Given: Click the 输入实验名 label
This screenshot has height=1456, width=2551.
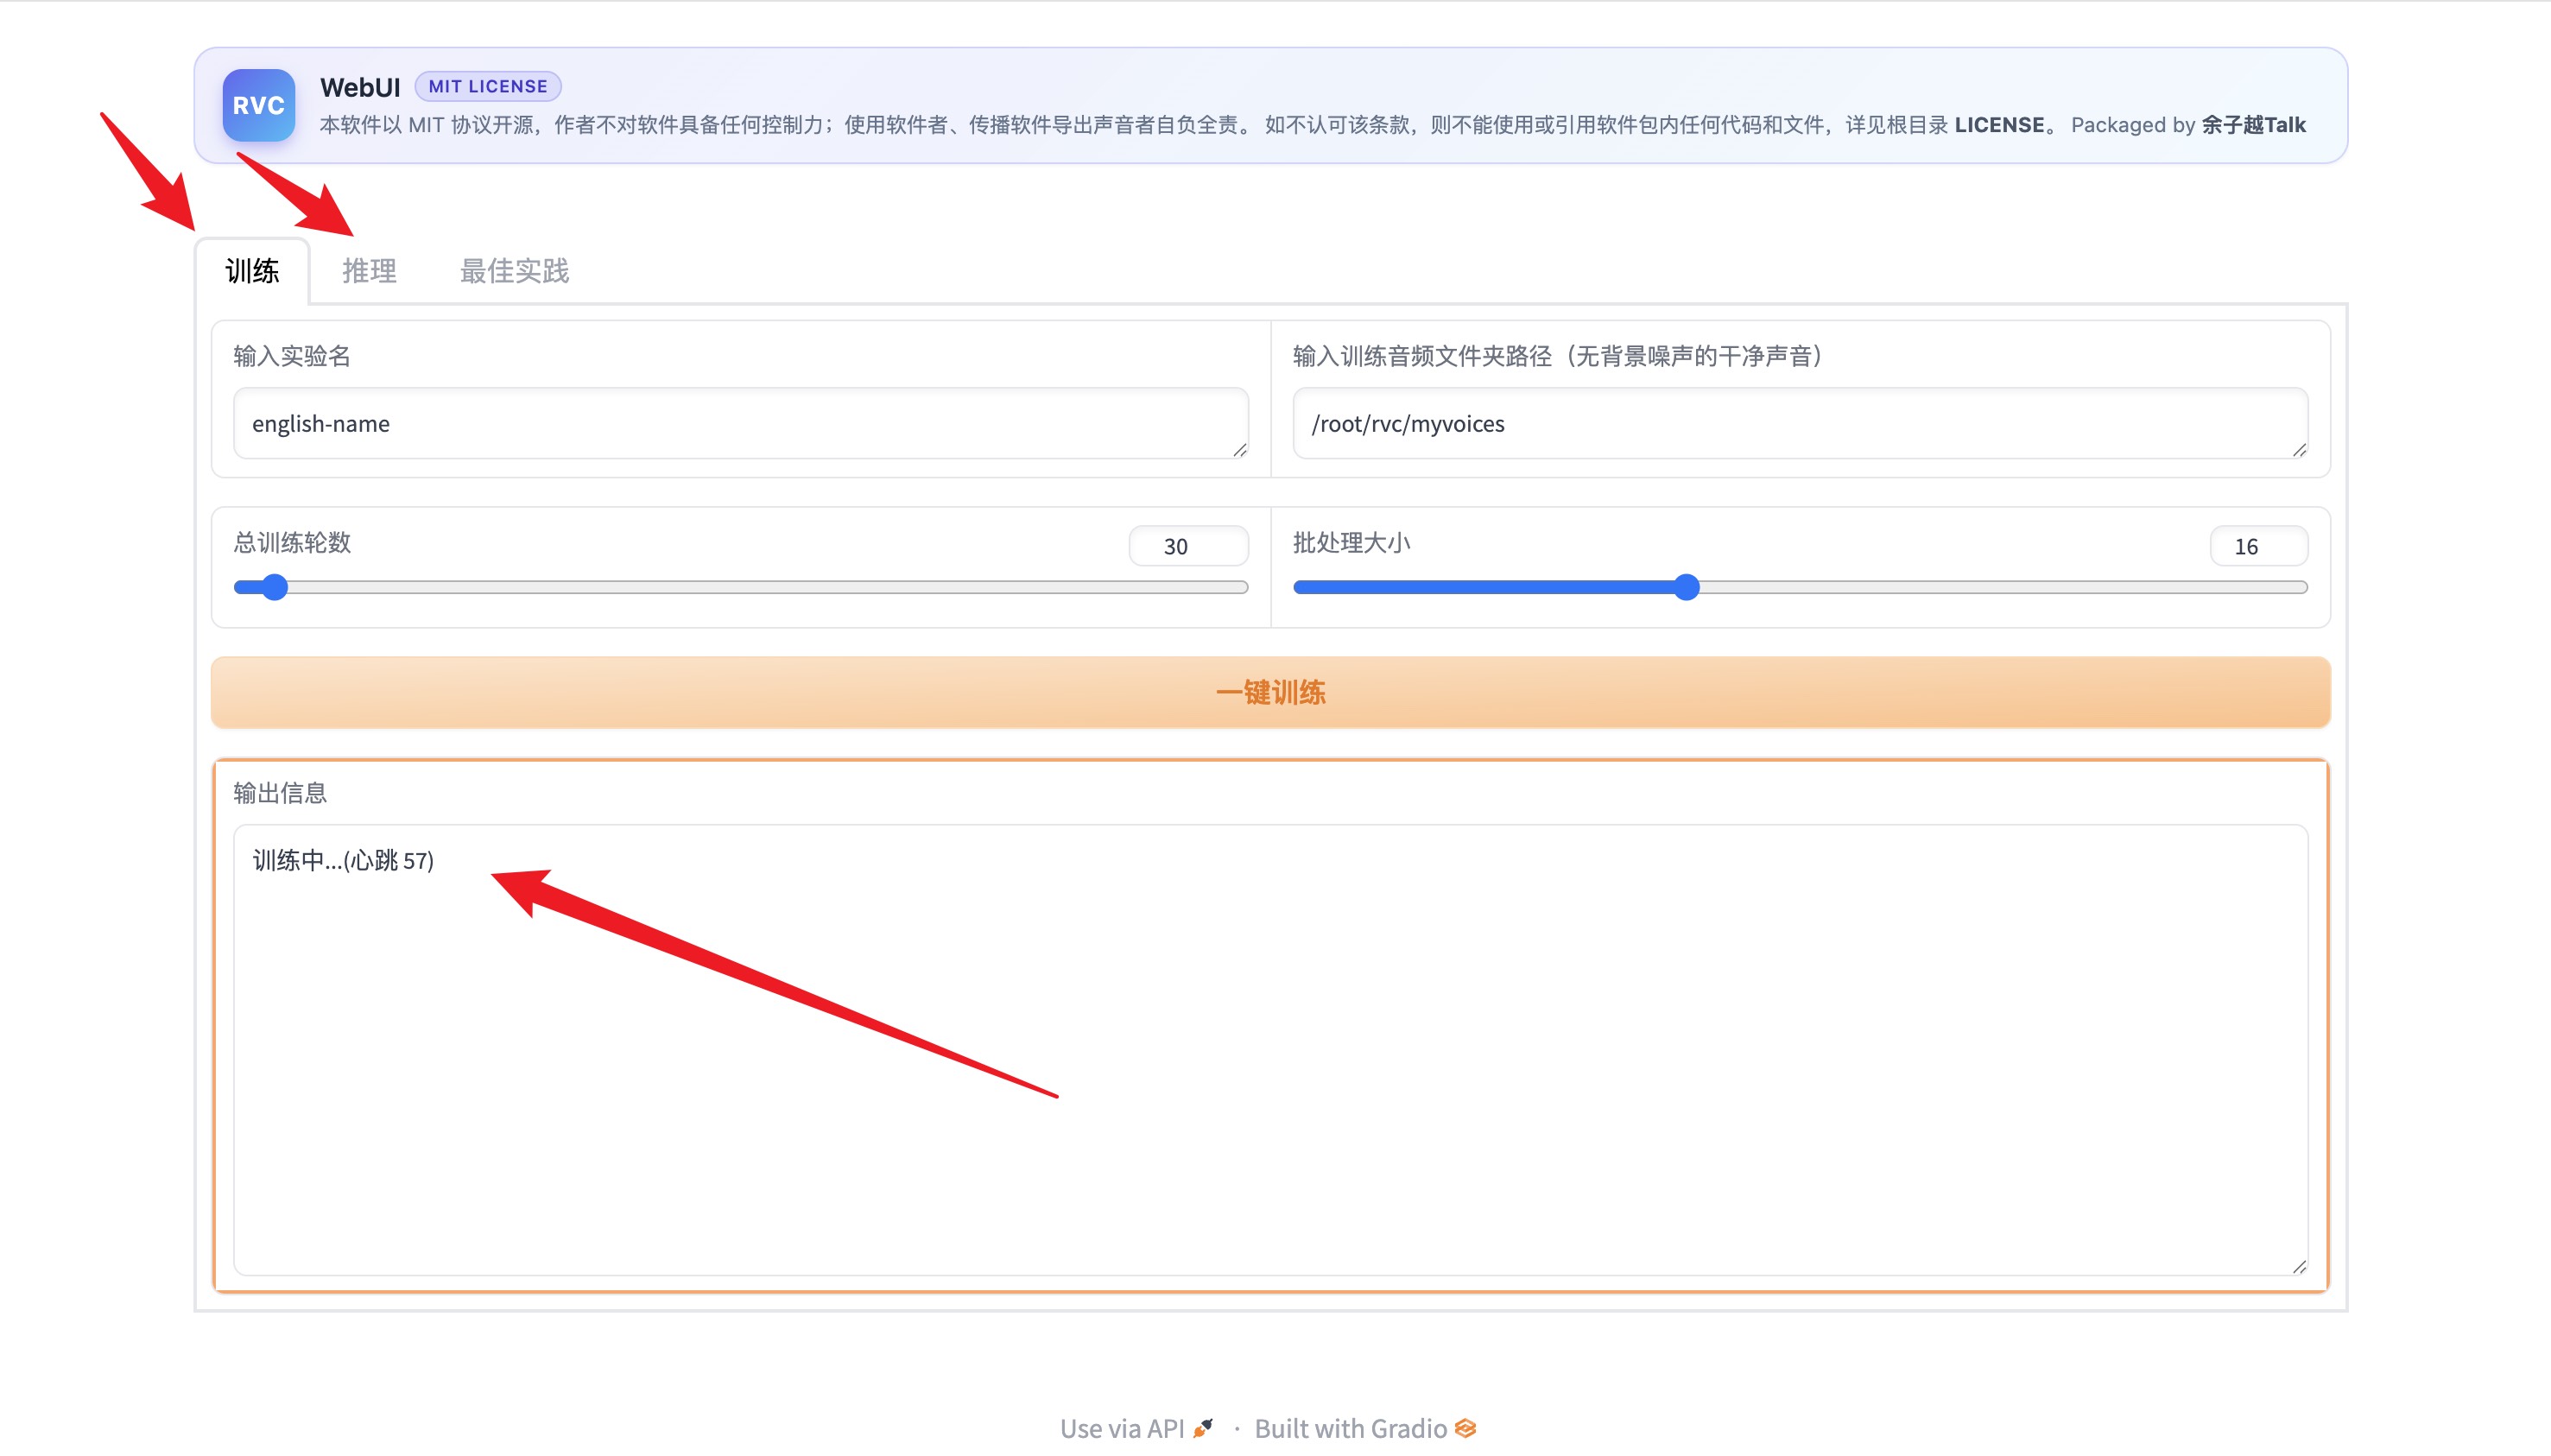Looking at the screenshot, I should click(x=292, y=356).
